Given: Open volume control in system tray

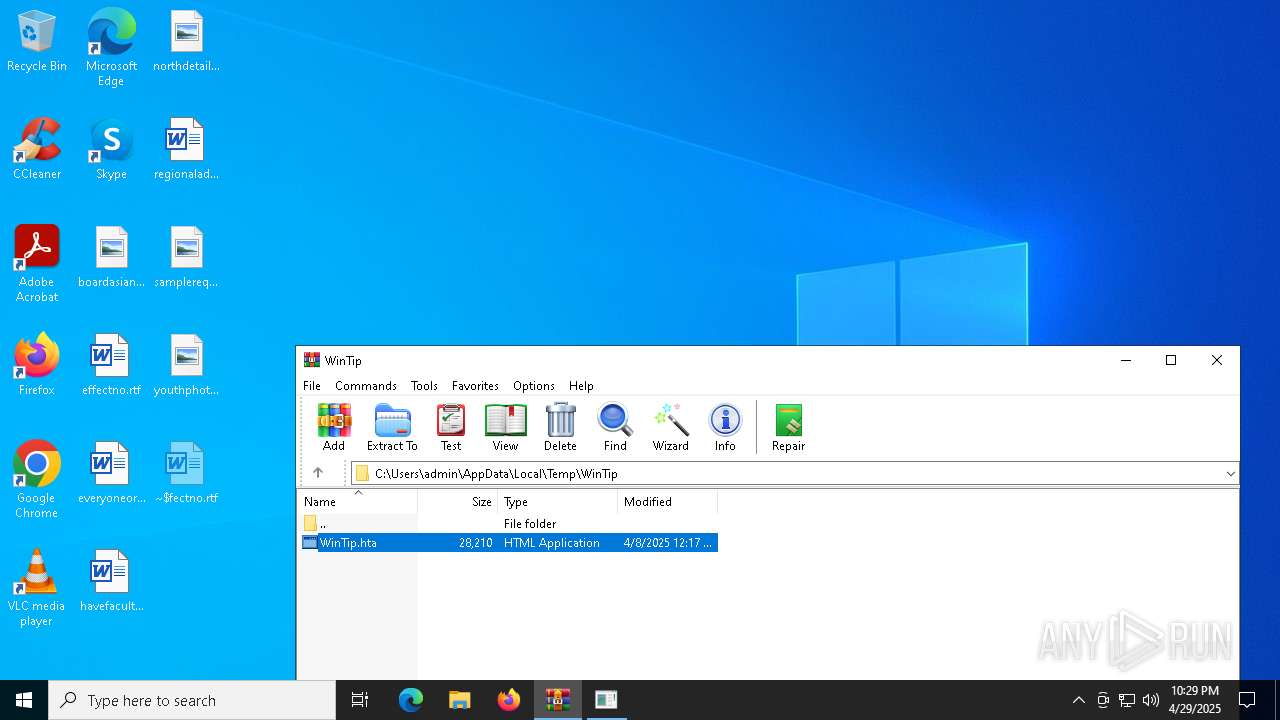Looking at the screenshot, I should [1151, 700].
